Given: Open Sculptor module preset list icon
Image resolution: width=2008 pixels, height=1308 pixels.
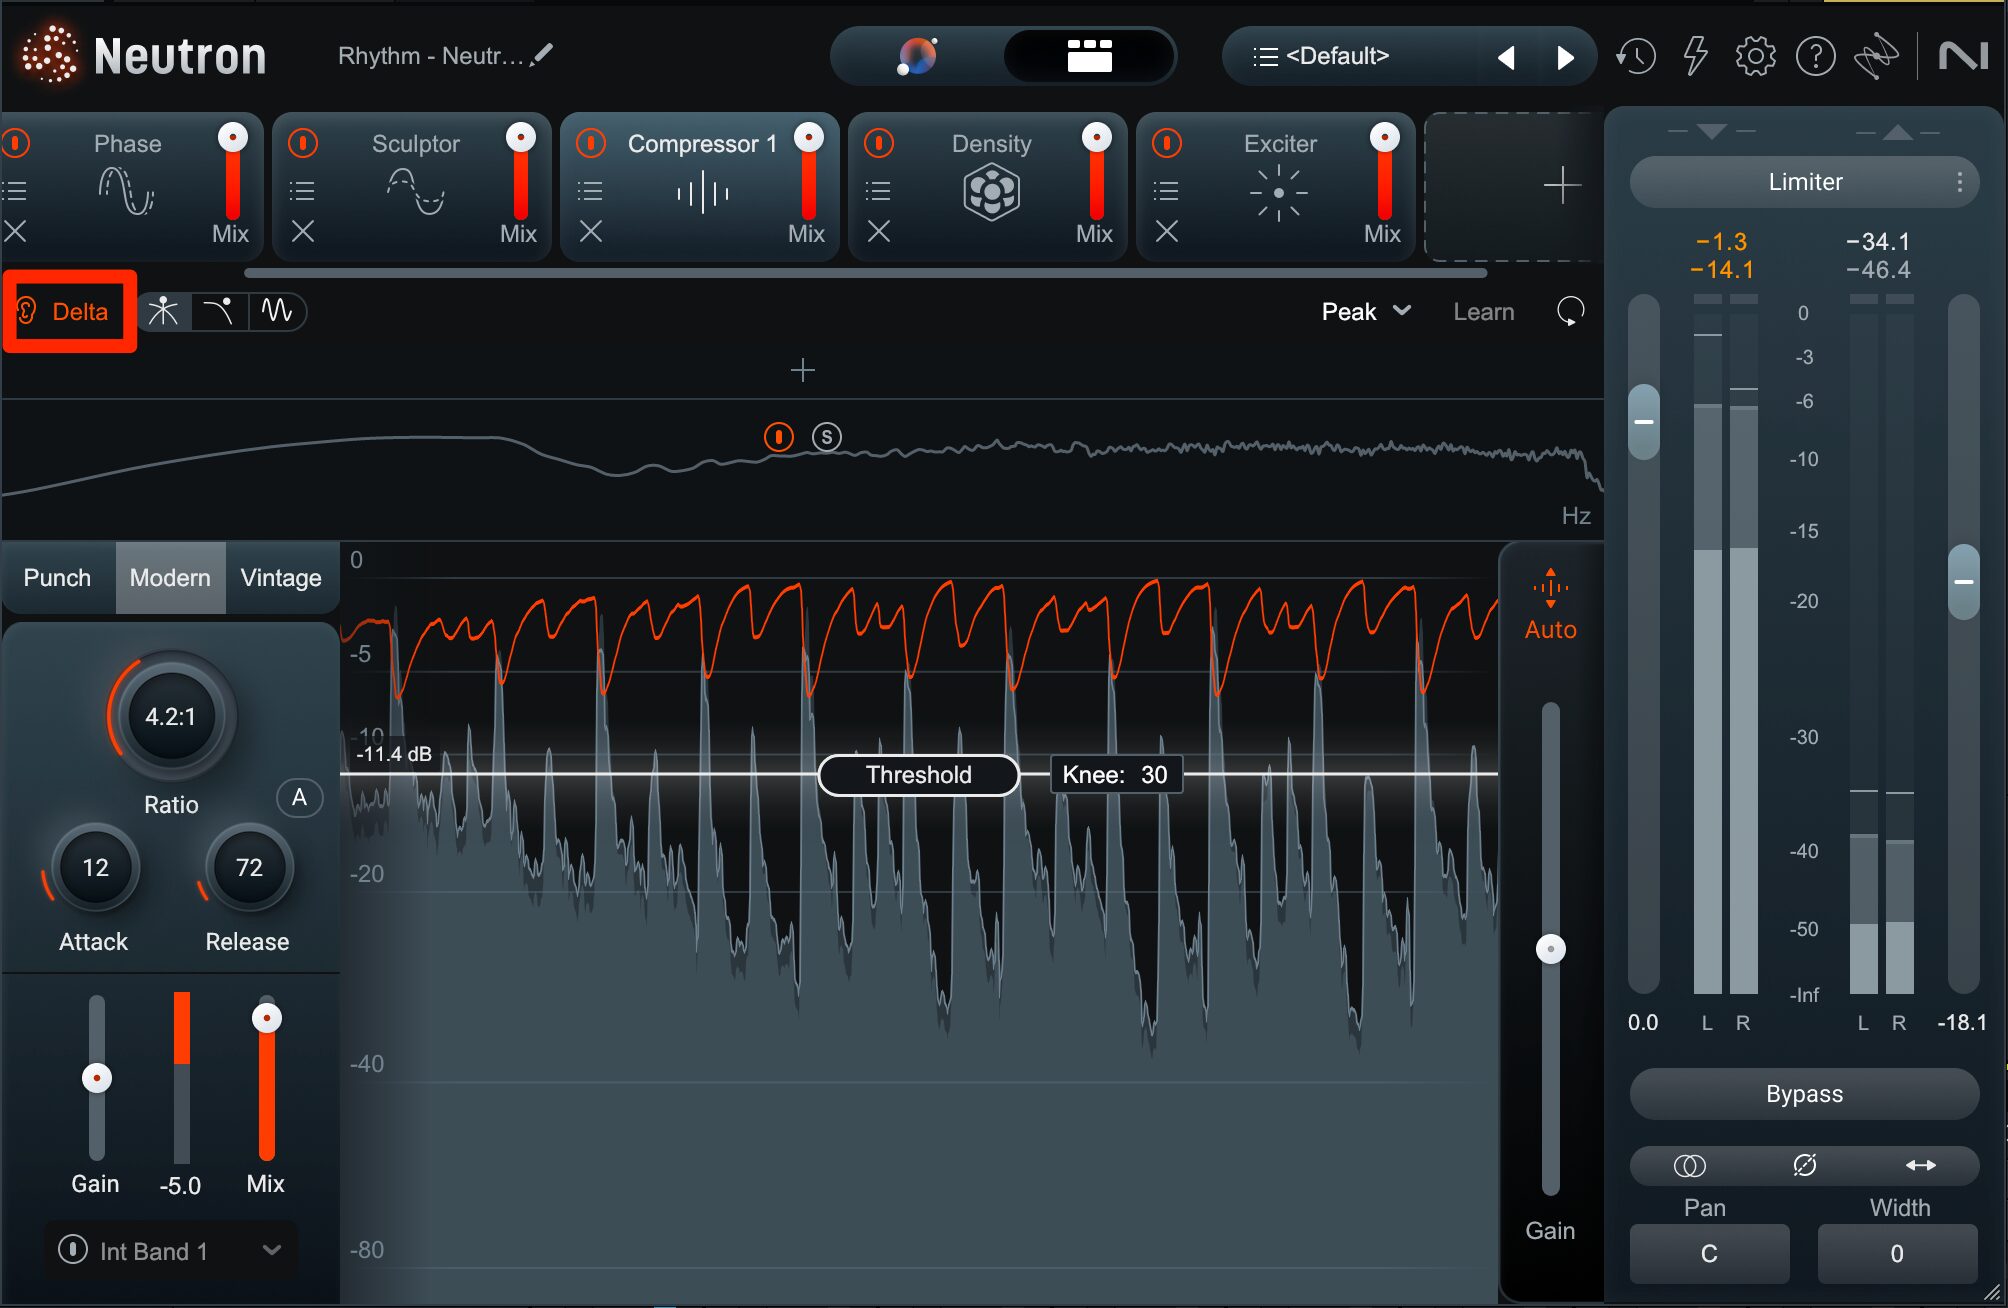Looking at the screenshot, I should click(x=302, y=190).
